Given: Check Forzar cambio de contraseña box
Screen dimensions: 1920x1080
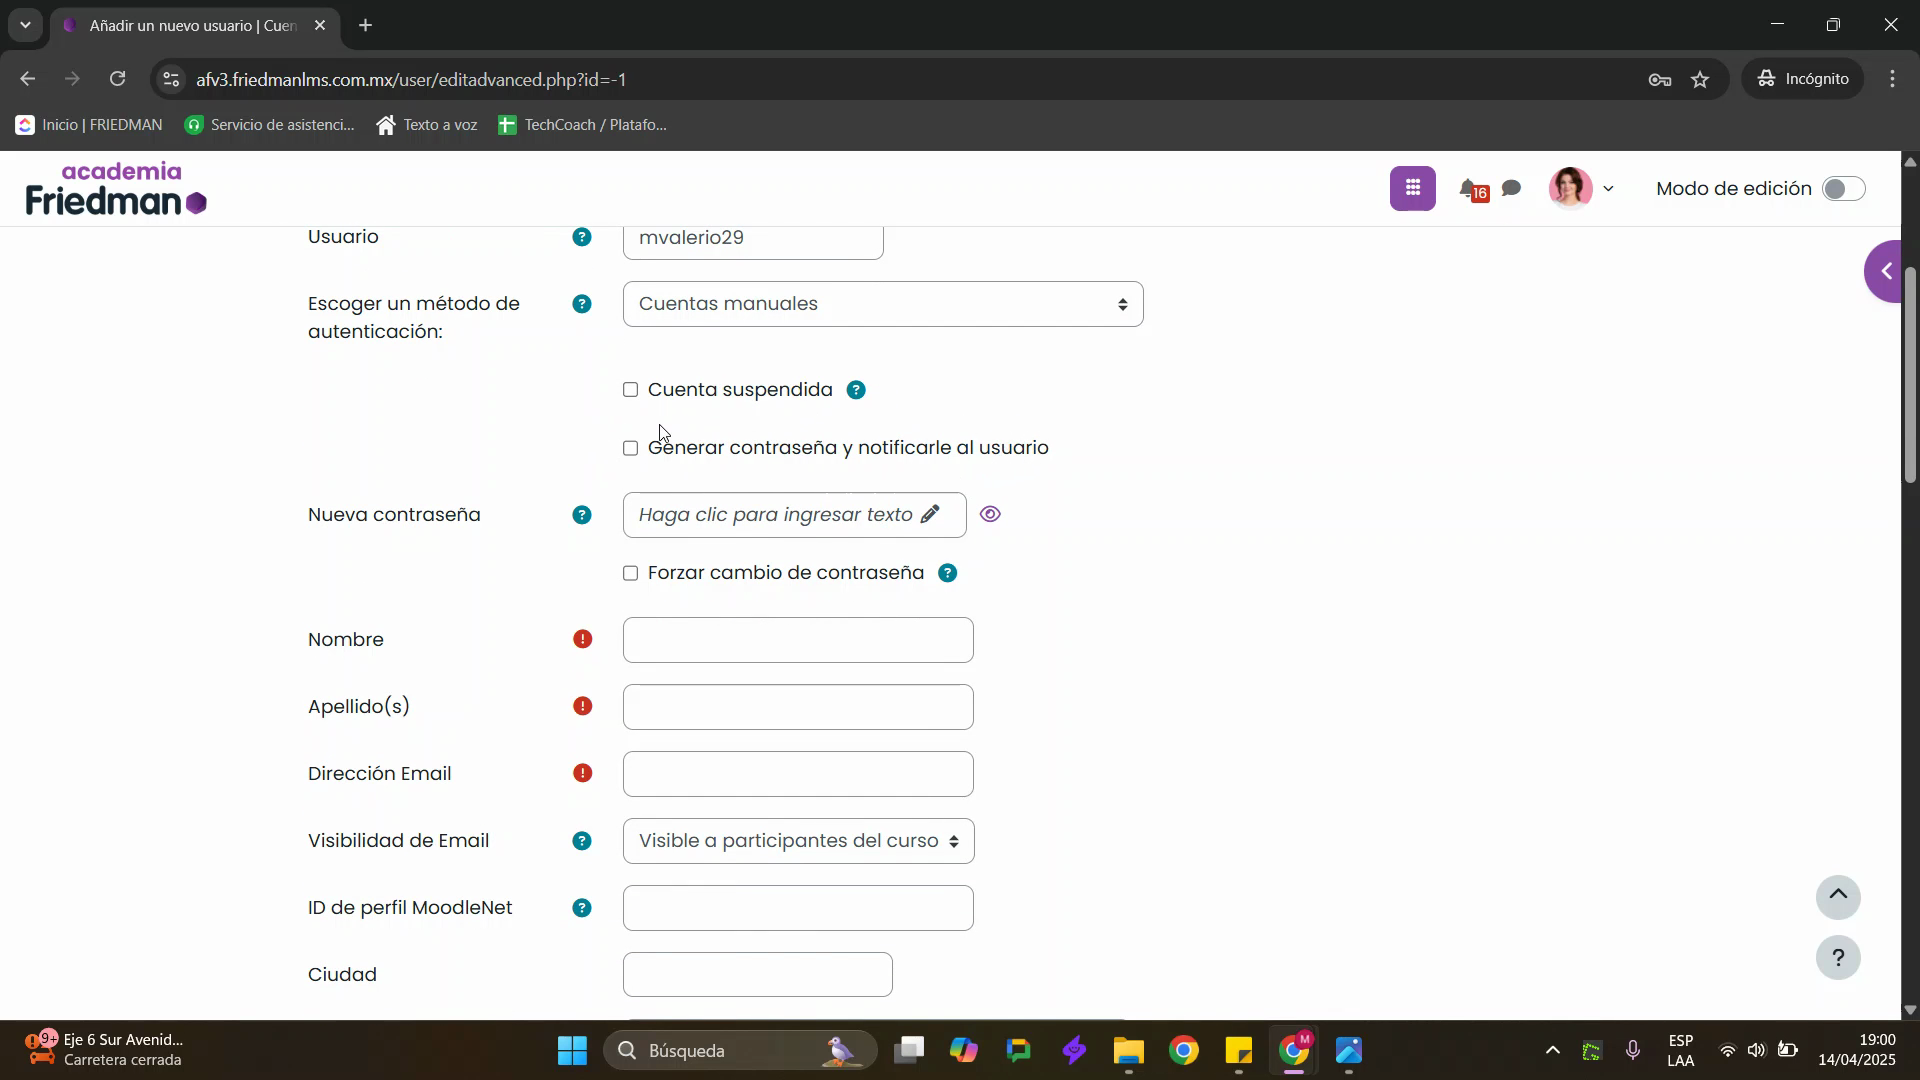Looking at the screenshot, I should click(630, 573).
